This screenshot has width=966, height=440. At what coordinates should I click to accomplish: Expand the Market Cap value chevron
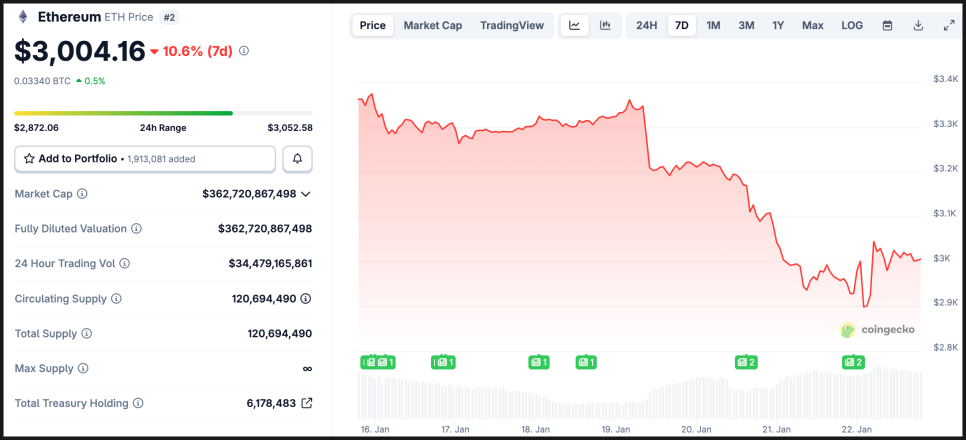[306, 194]
